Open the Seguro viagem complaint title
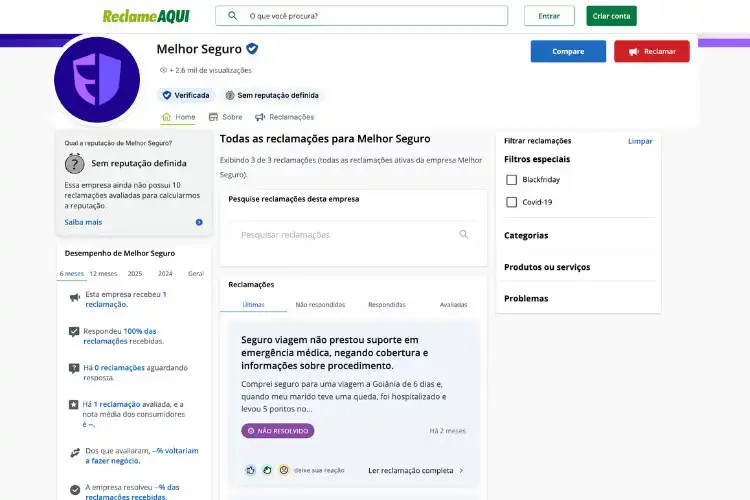Image resolution: width=750 pixels, height=500 pixels. [x=334, y=353]
